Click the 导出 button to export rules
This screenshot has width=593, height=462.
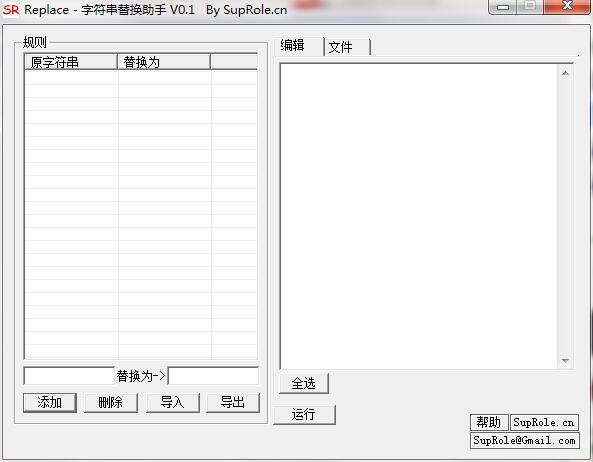[233, 402]
